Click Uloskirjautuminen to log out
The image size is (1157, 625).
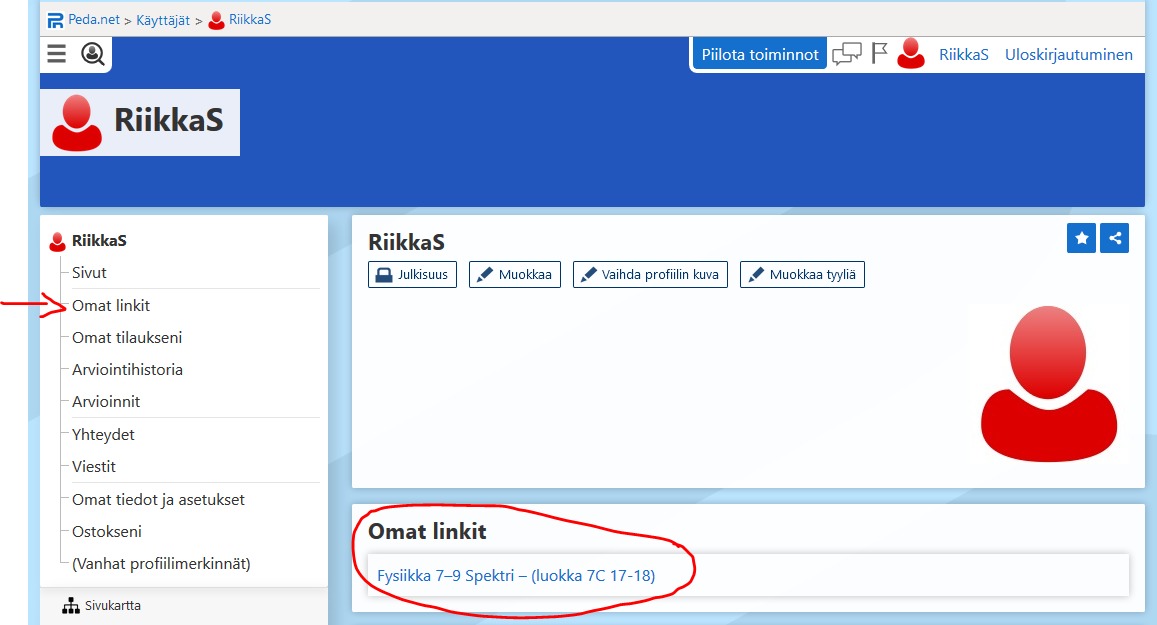[1068, 55]
